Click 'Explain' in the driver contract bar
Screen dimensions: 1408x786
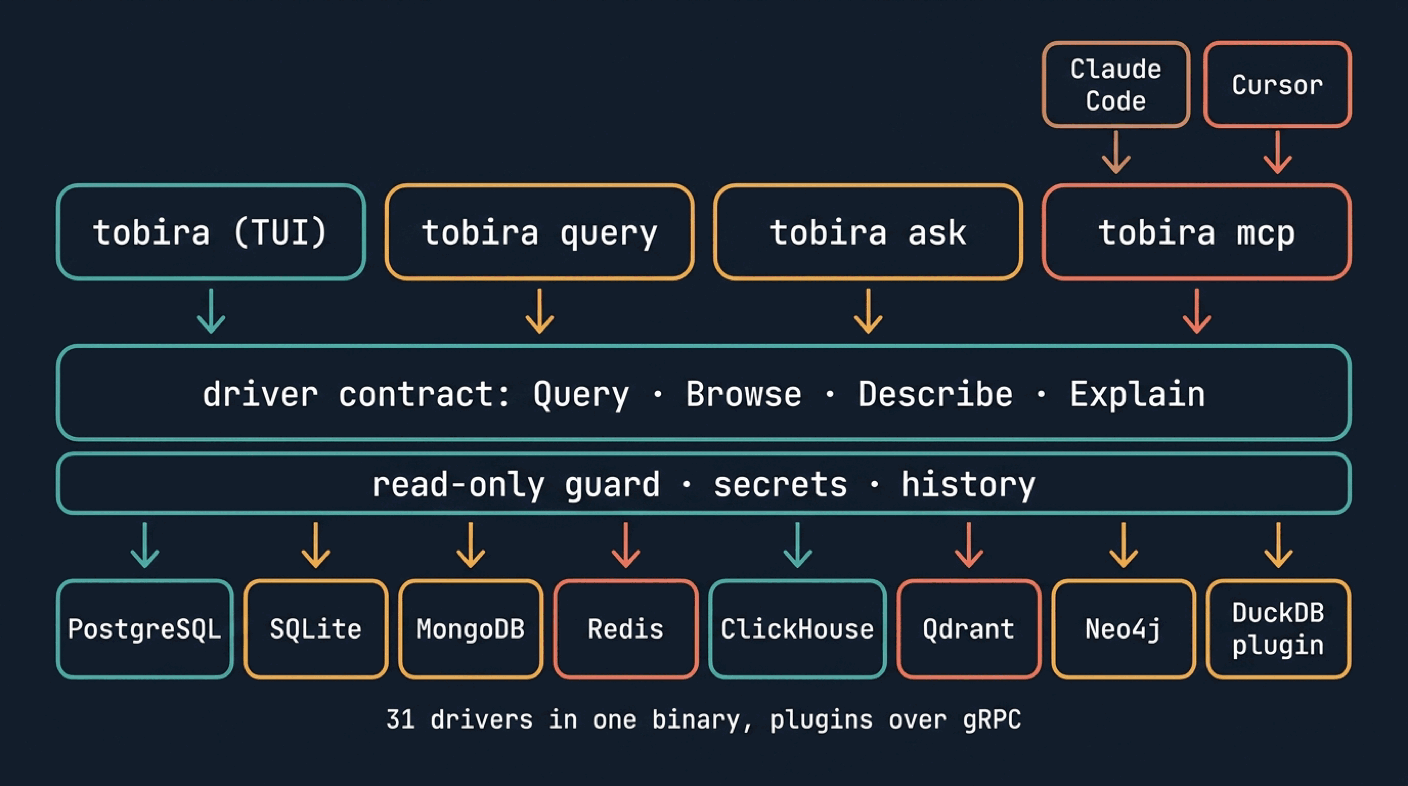click(1137, 394)
